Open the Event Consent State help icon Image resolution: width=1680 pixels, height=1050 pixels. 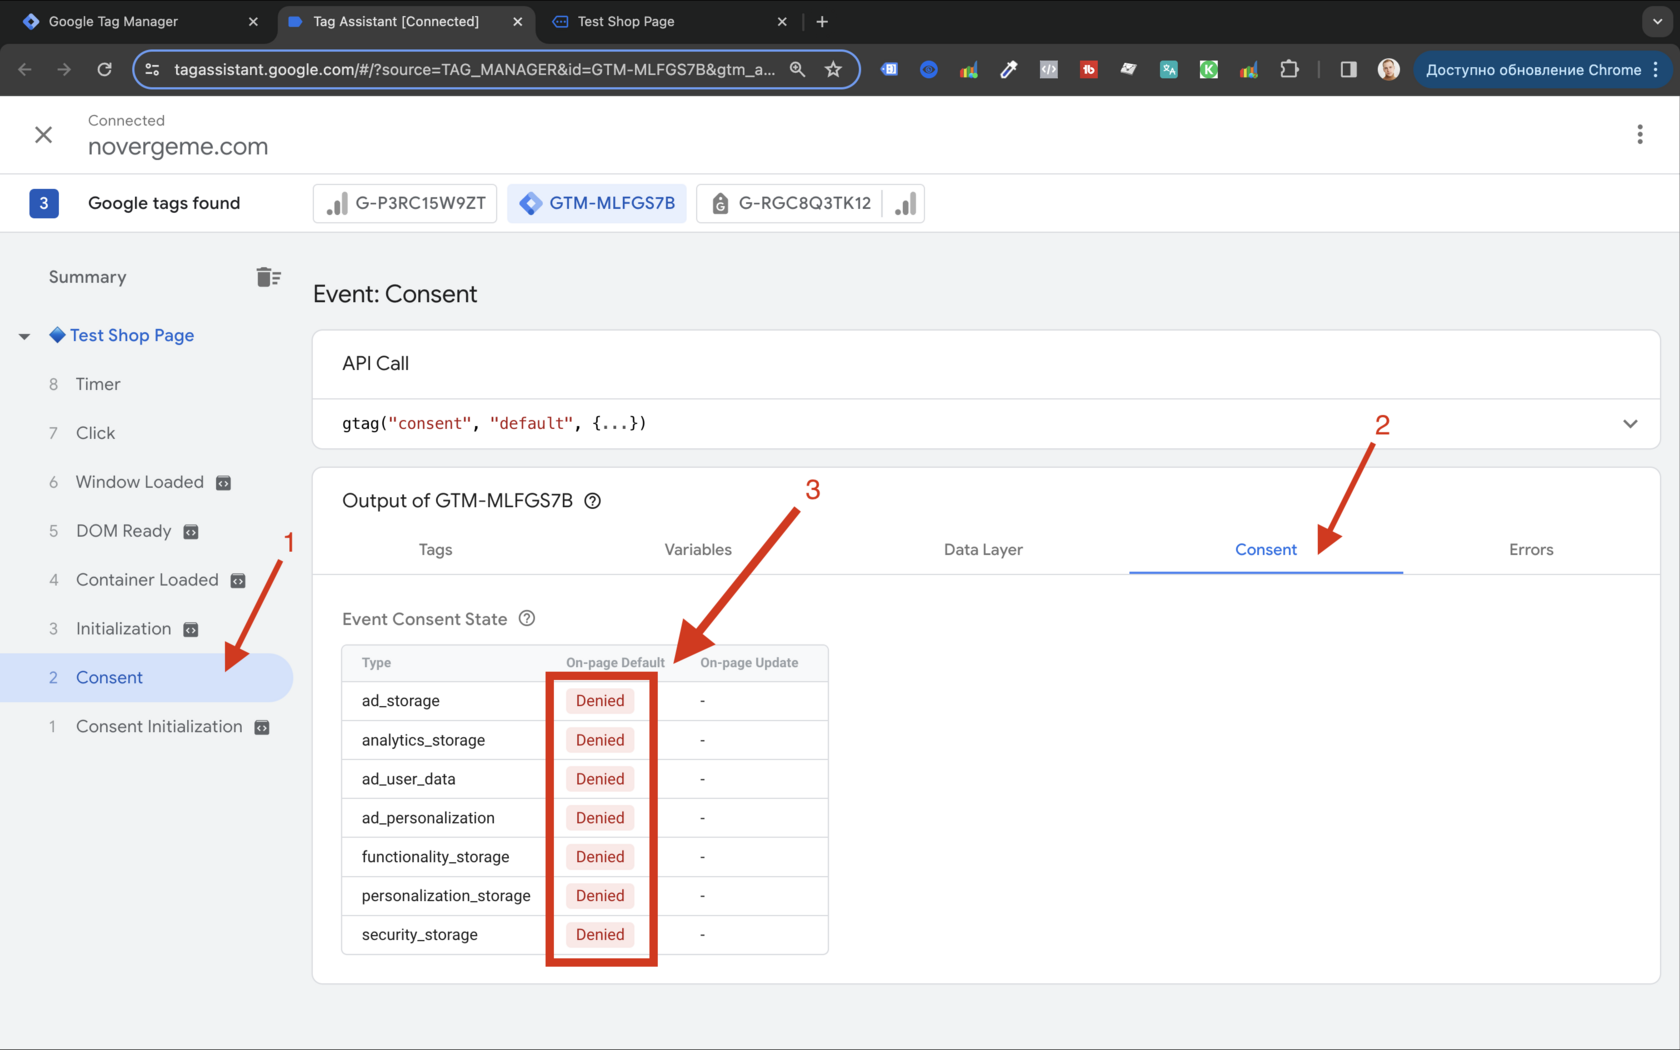click(527, 618)
